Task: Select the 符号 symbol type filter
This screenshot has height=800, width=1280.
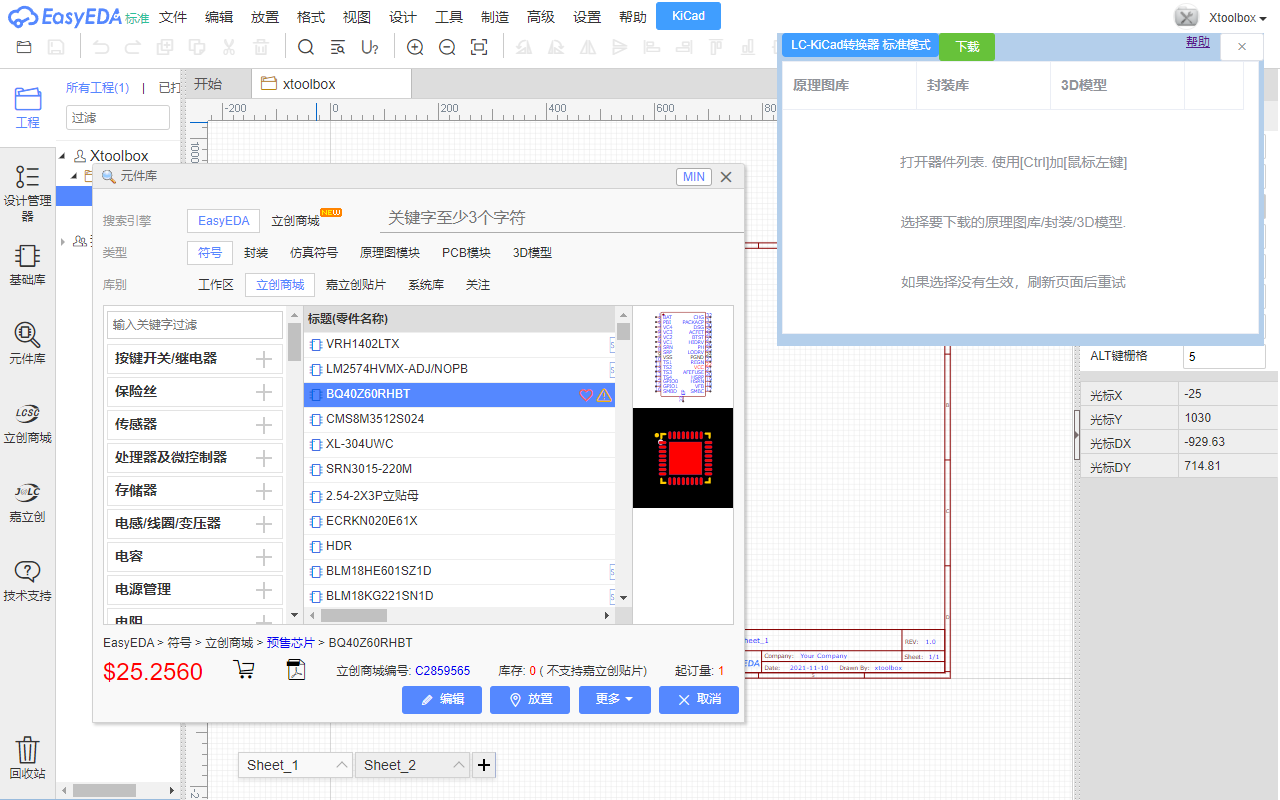Action: click(x=210, y=253)
